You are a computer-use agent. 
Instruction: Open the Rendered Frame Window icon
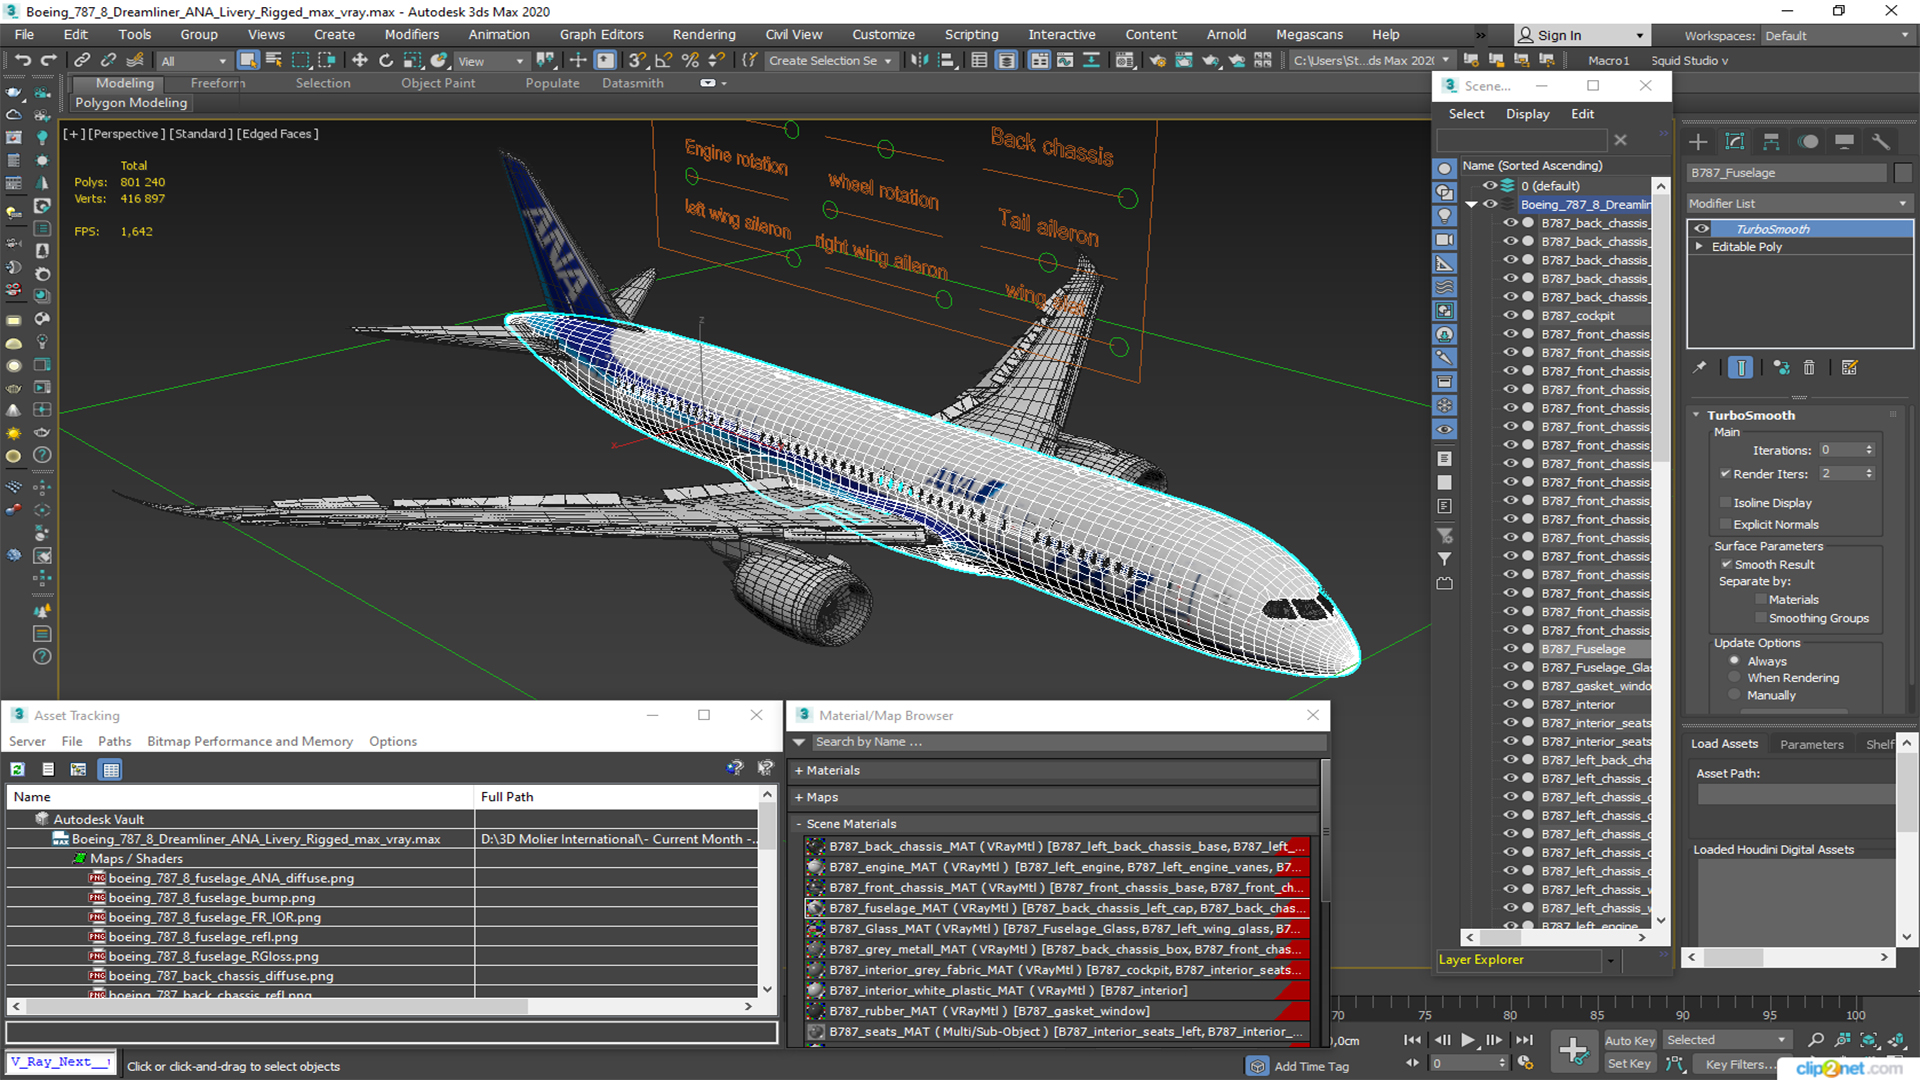[1184, 61]
